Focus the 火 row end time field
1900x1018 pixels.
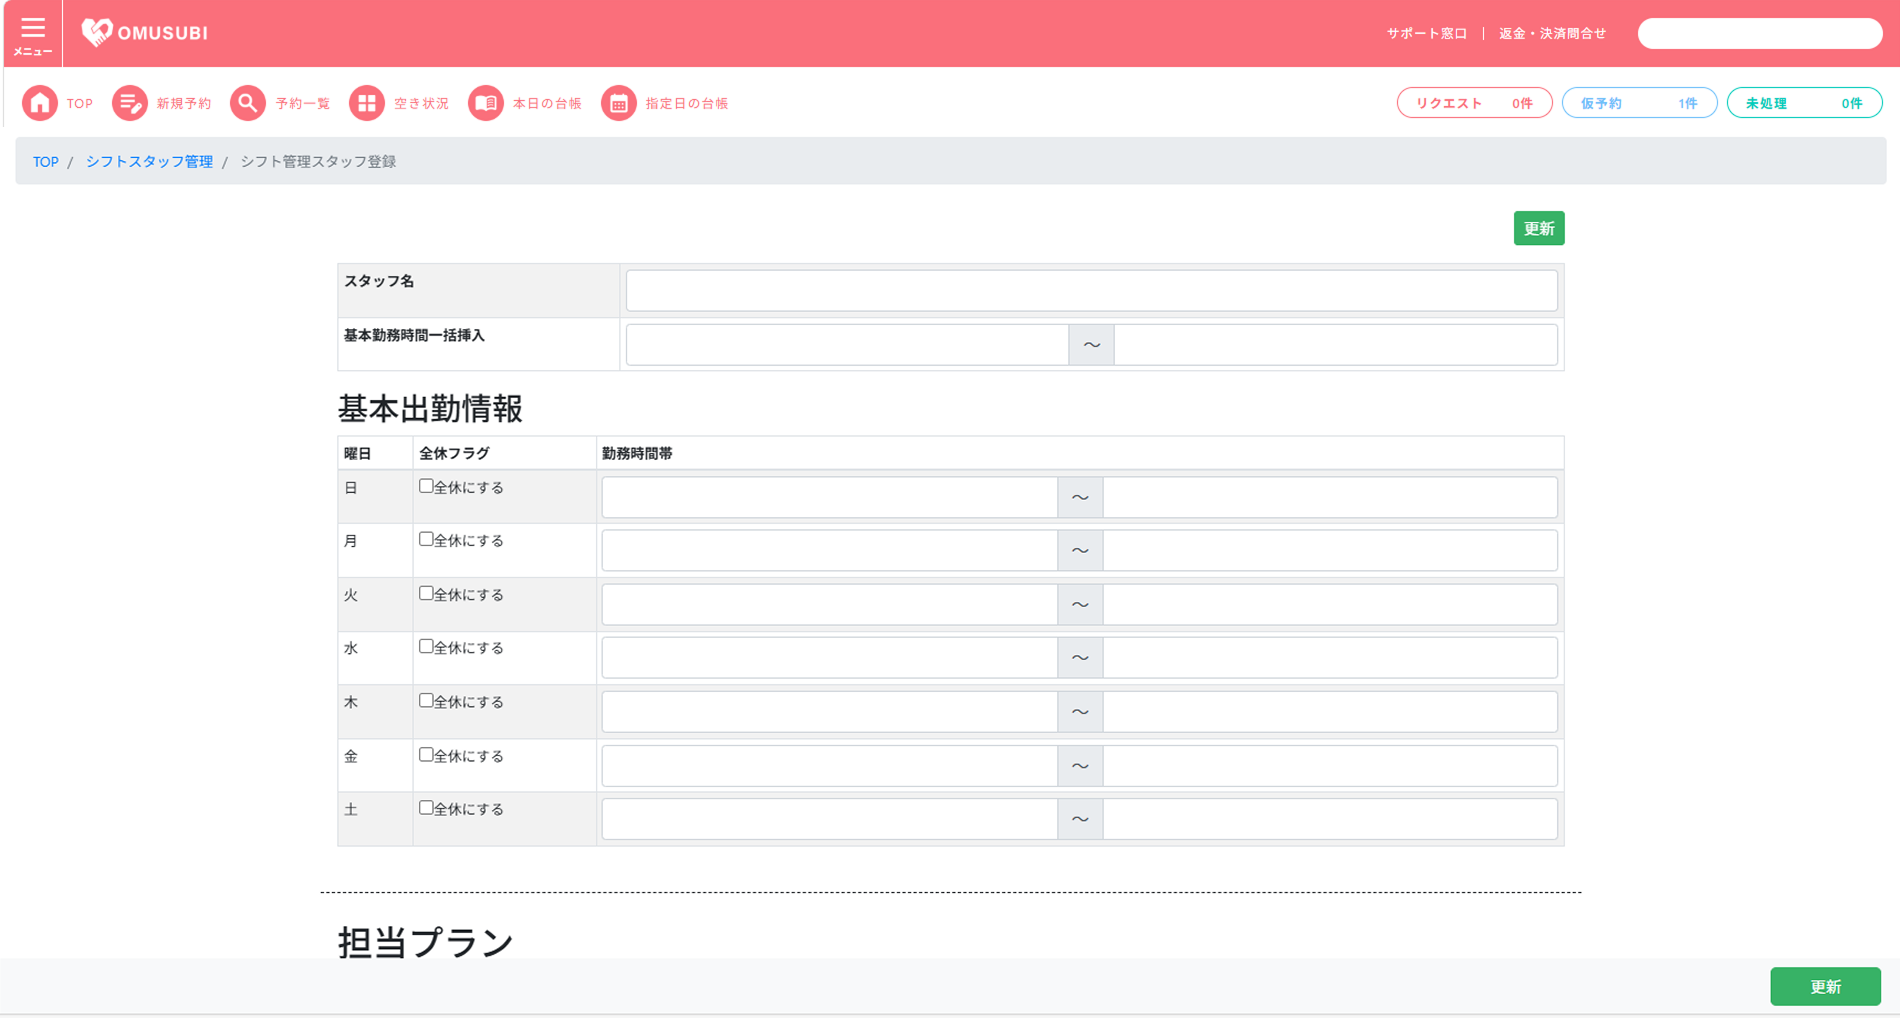coord(1330,604)
